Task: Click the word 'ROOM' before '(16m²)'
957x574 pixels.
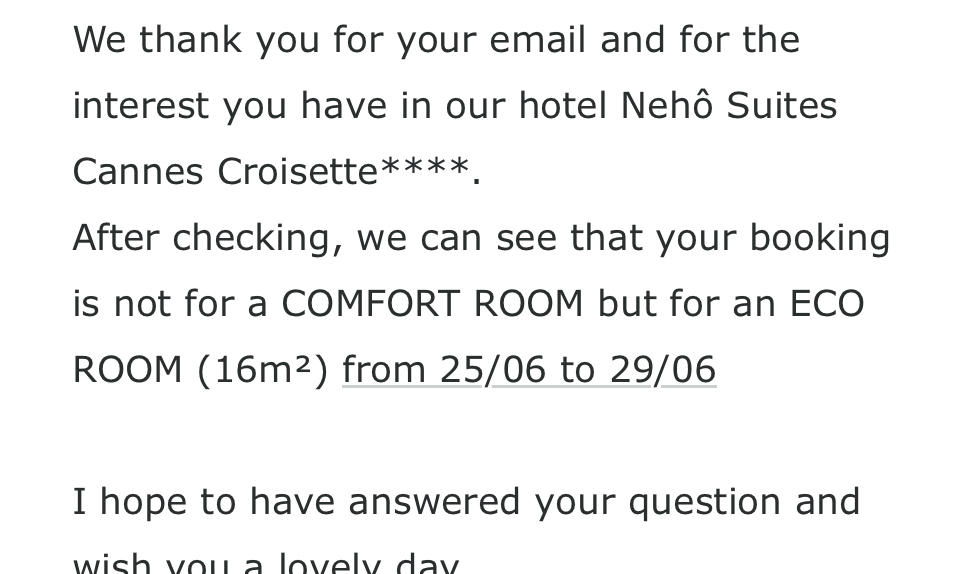Action: pyautogui.click(x=128, y=370)
